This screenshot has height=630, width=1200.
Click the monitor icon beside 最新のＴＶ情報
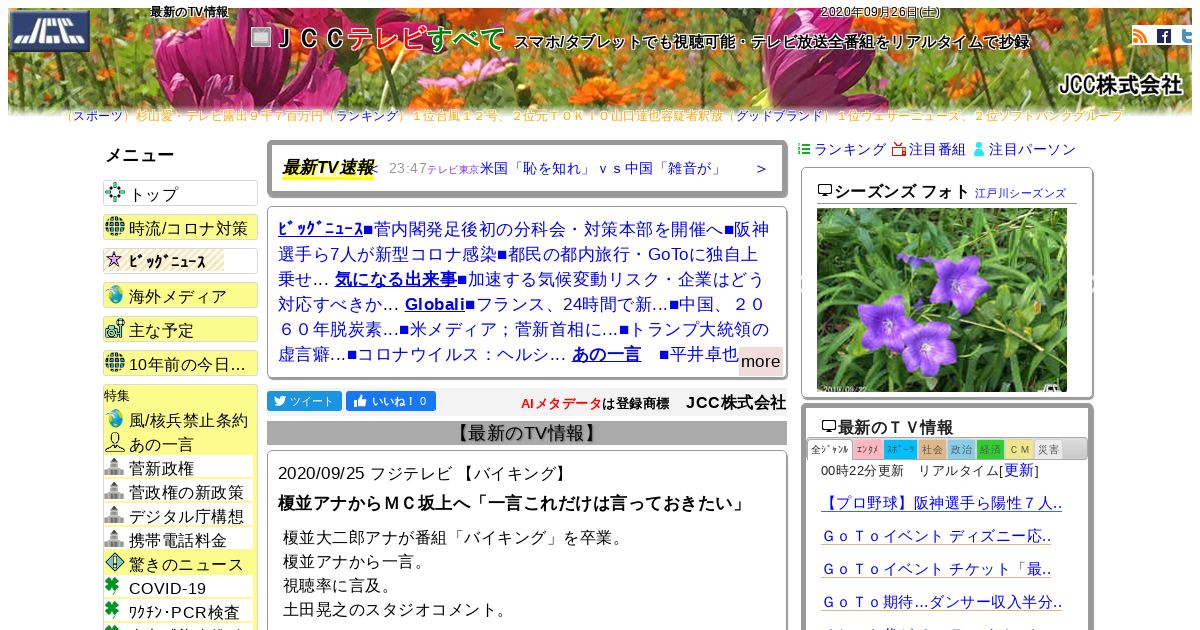pyautogui.click(x=829, y=427)
